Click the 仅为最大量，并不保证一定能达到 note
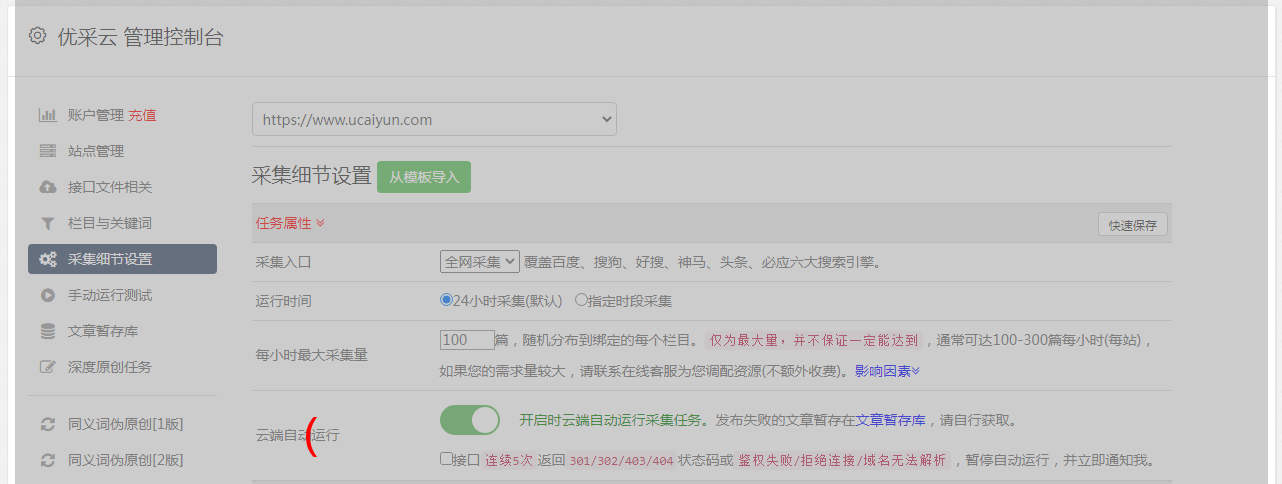 (x=814, y=340)
